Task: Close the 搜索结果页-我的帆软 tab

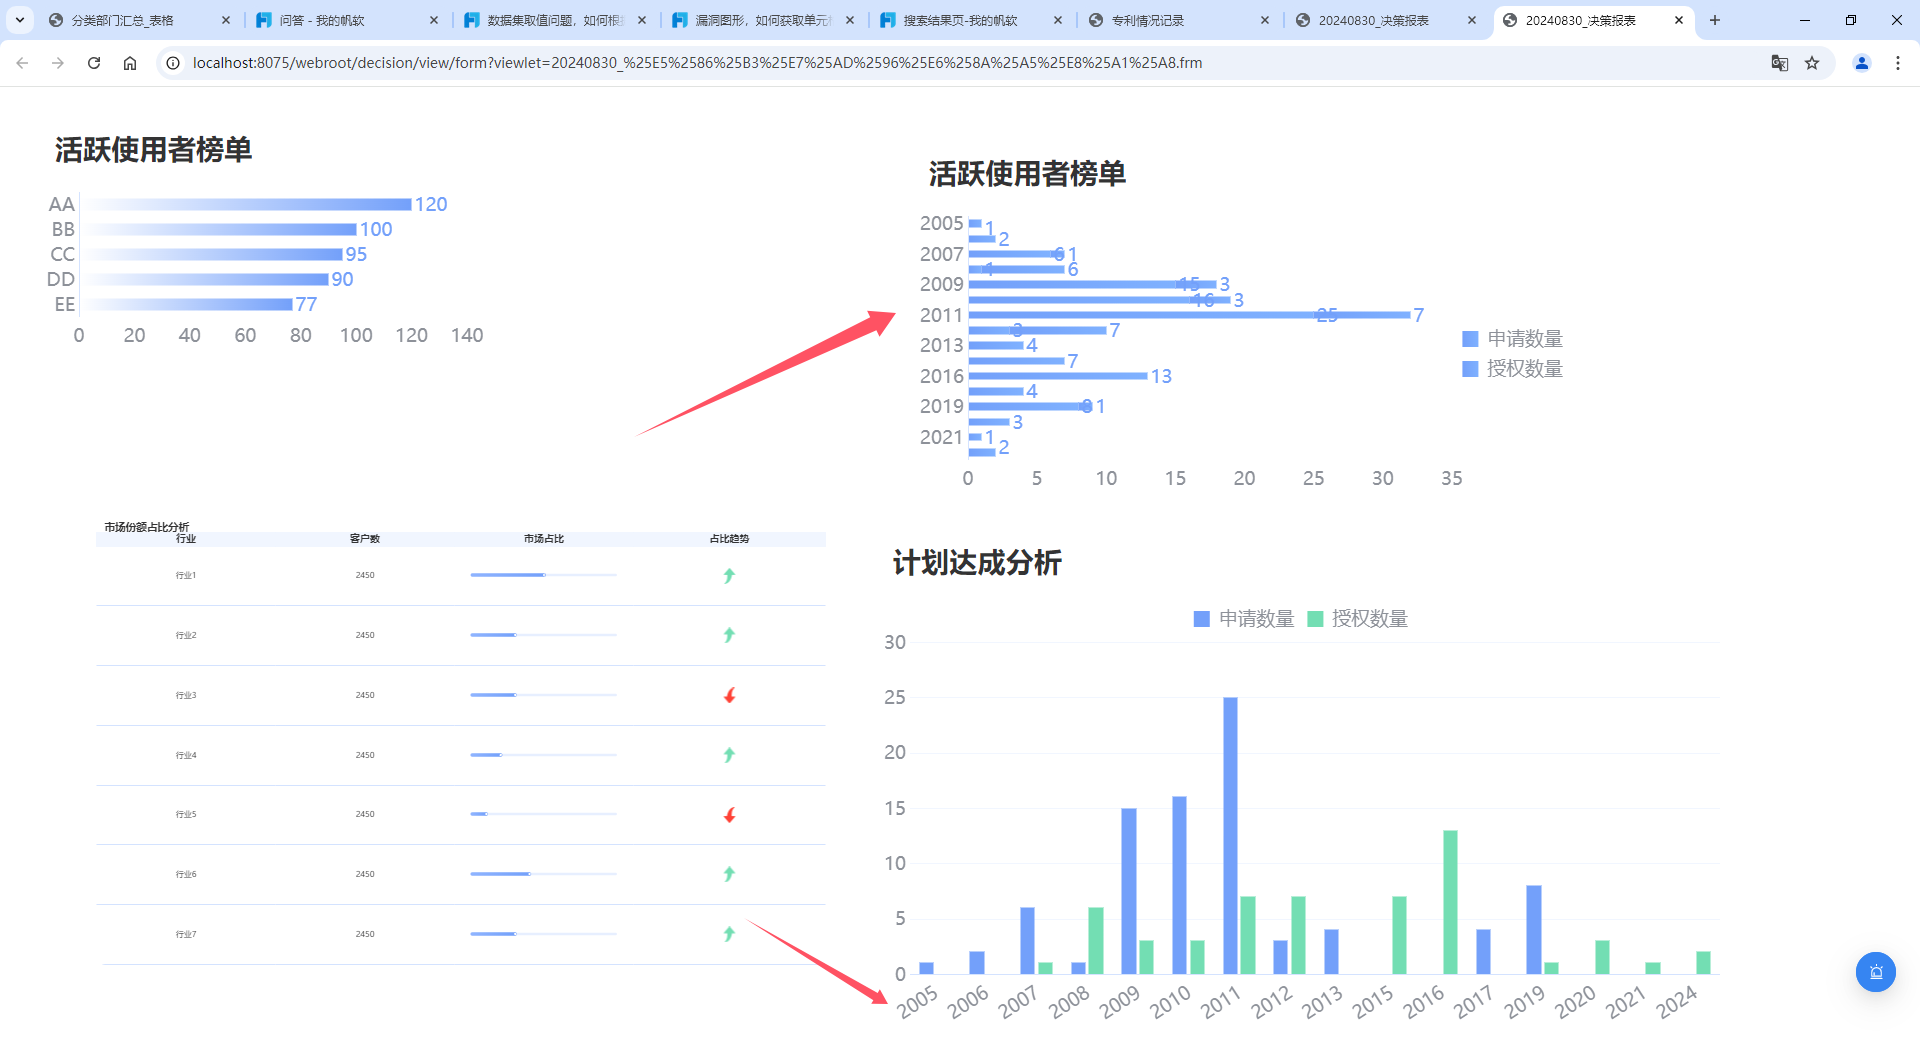Action: pos(1058,20)
